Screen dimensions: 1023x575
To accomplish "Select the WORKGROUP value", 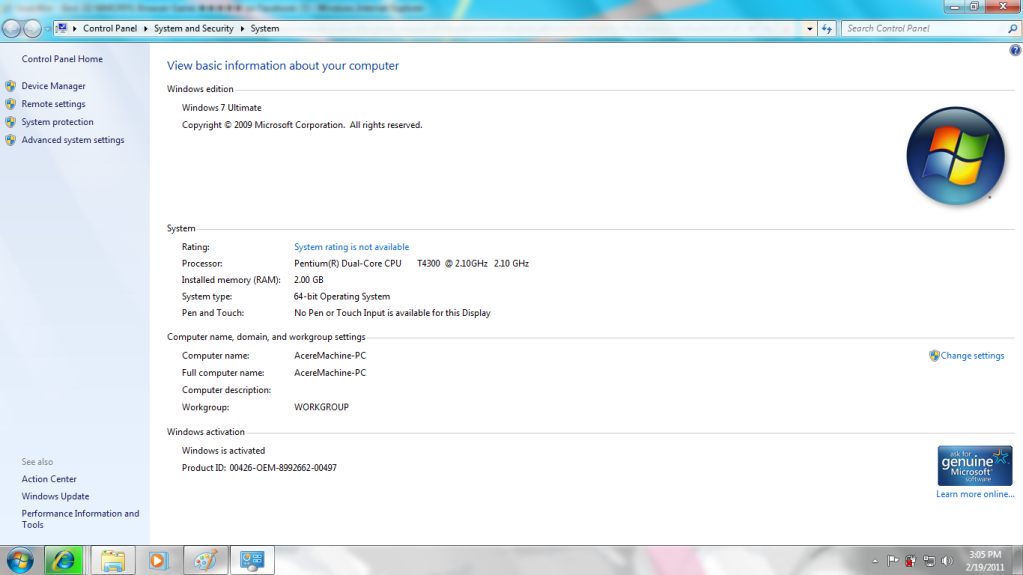I will pyautogui.click(x=321, y=407).
